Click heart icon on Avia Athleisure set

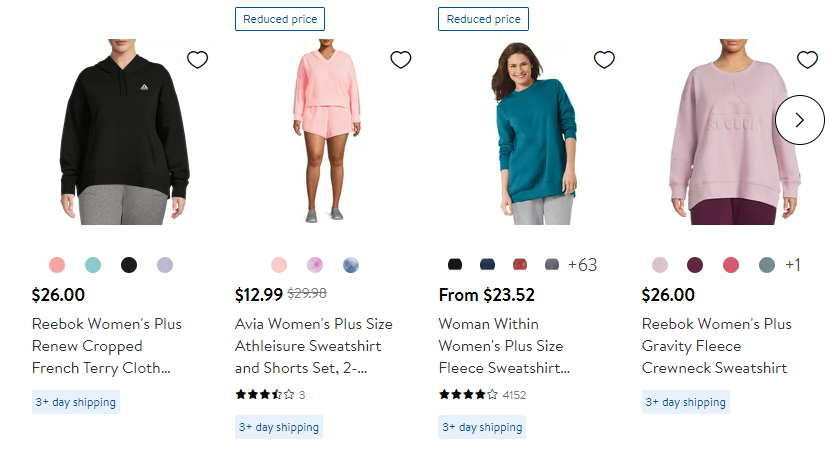(x=401, y=60)
